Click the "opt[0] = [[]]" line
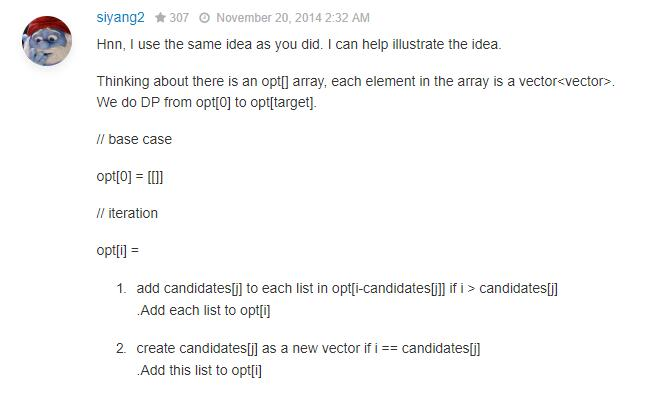 (x=130, y=176)
